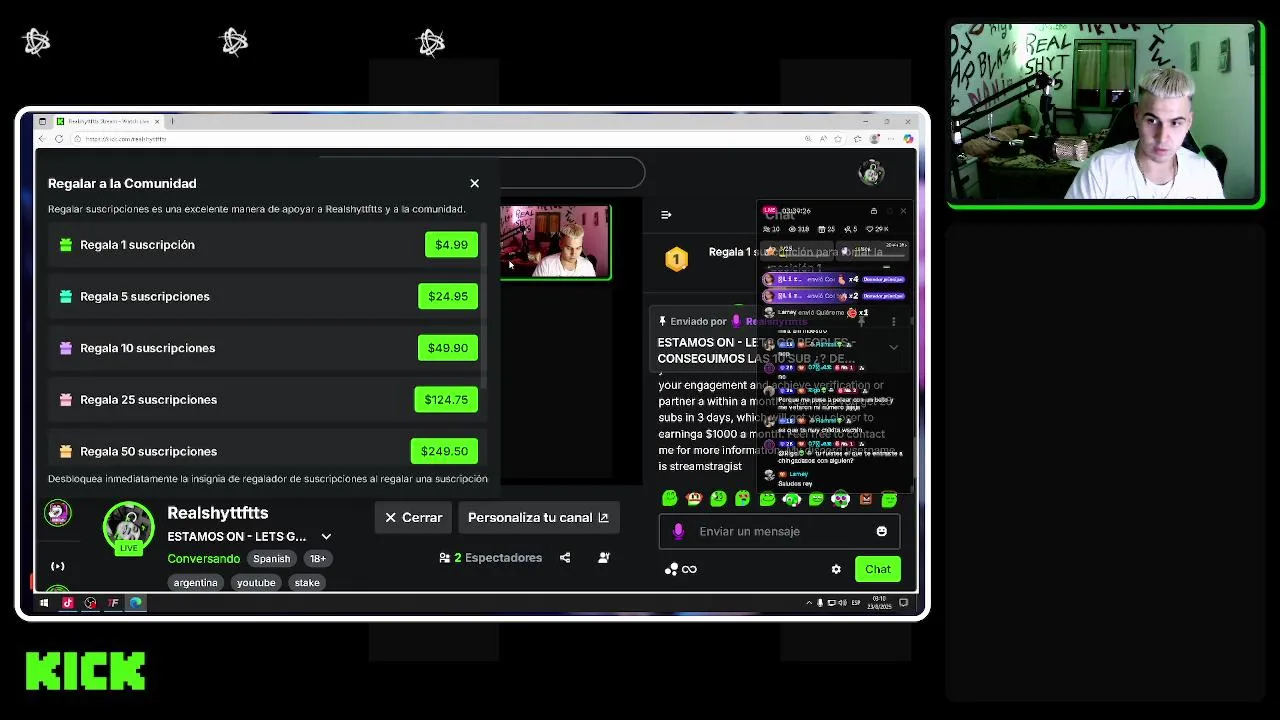Click the gold gift icon beside Regala 50 suscripciones
This screenshot has height=720, width=1280.
tap(65, 451)
